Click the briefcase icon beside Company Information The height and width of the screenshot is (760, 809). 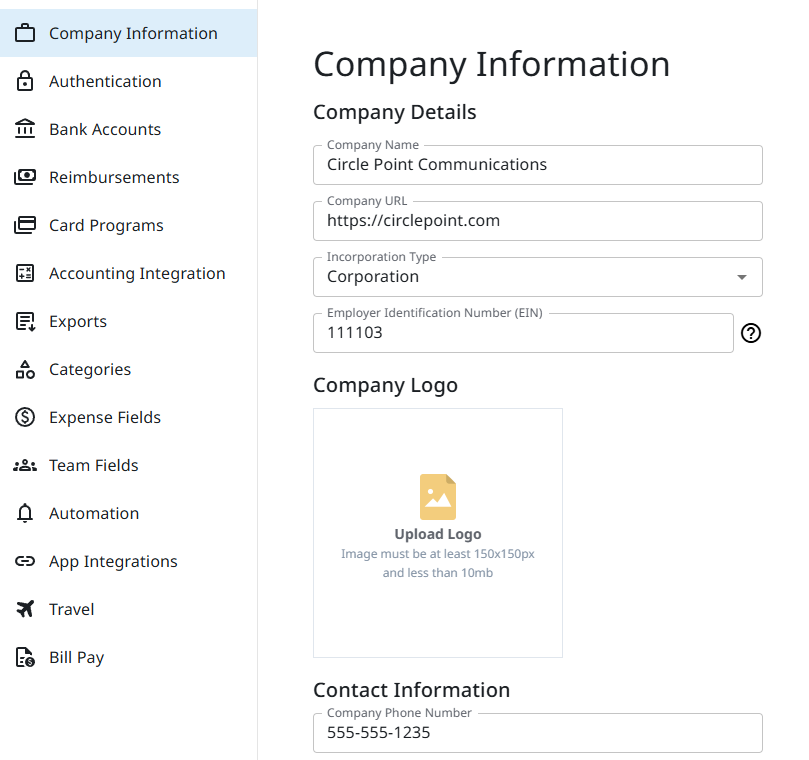25,33
